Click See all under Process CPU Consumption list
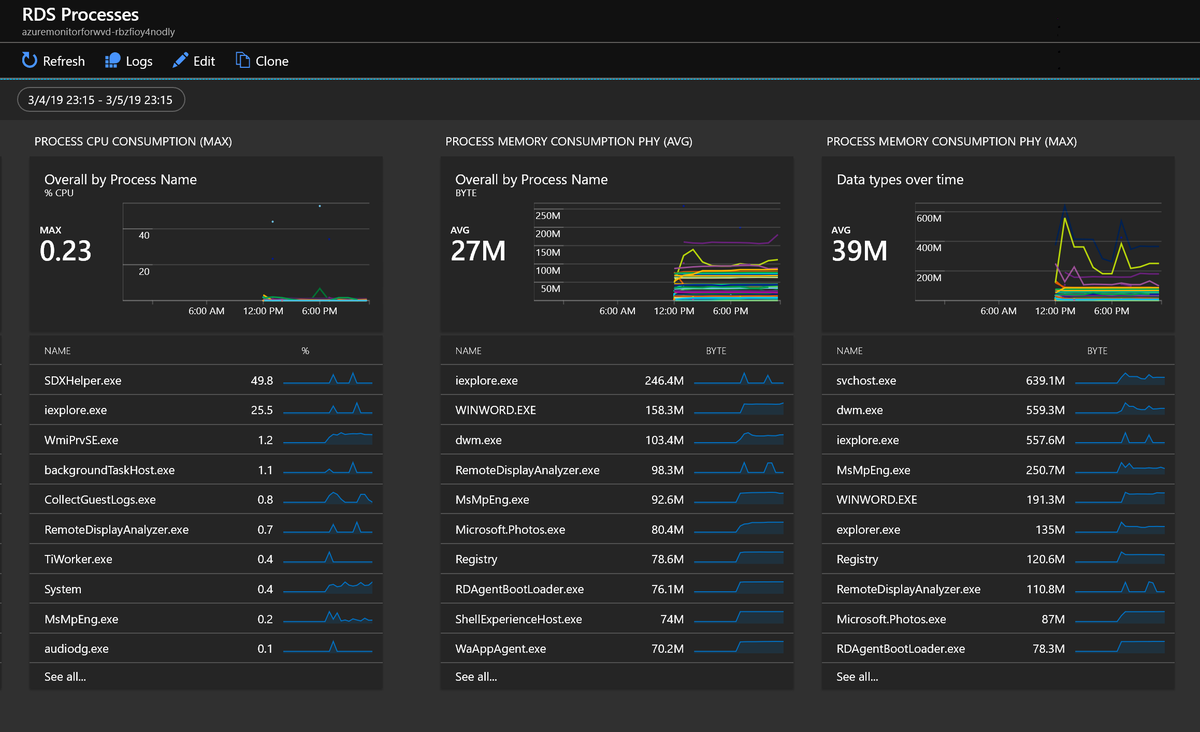This screenshot has width=1200, height=732. click(65, 677)
